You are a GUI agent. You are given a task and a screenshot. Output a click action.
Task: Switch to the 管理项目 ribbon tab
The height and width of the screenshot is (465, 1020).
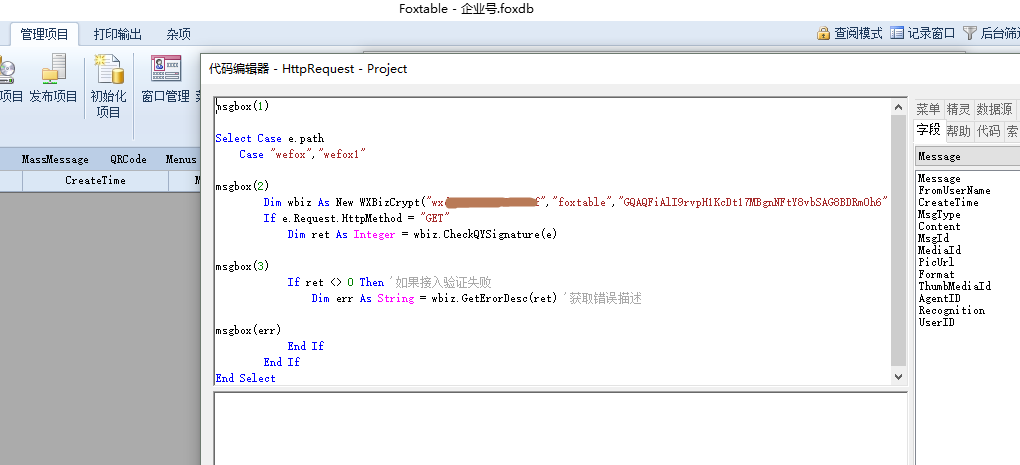click(x=44, y=34)
